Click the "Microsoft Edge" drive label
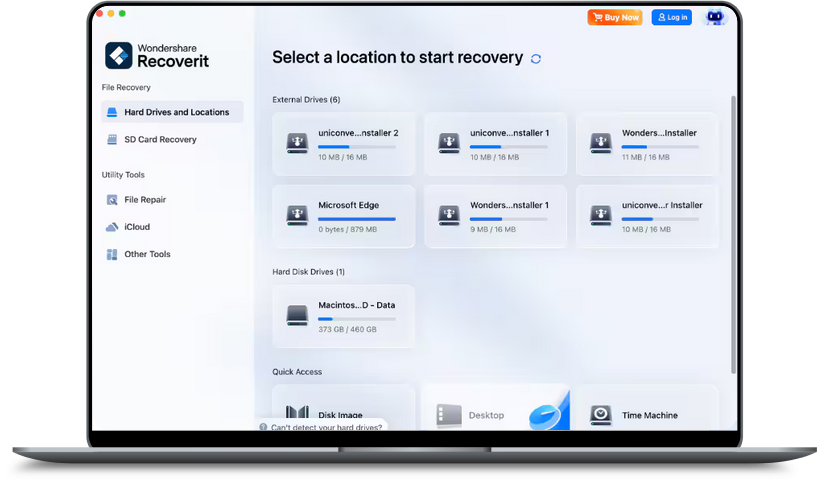Image resolution: width=817 pixels, height=484 pixels. click(x=349, y=205)
